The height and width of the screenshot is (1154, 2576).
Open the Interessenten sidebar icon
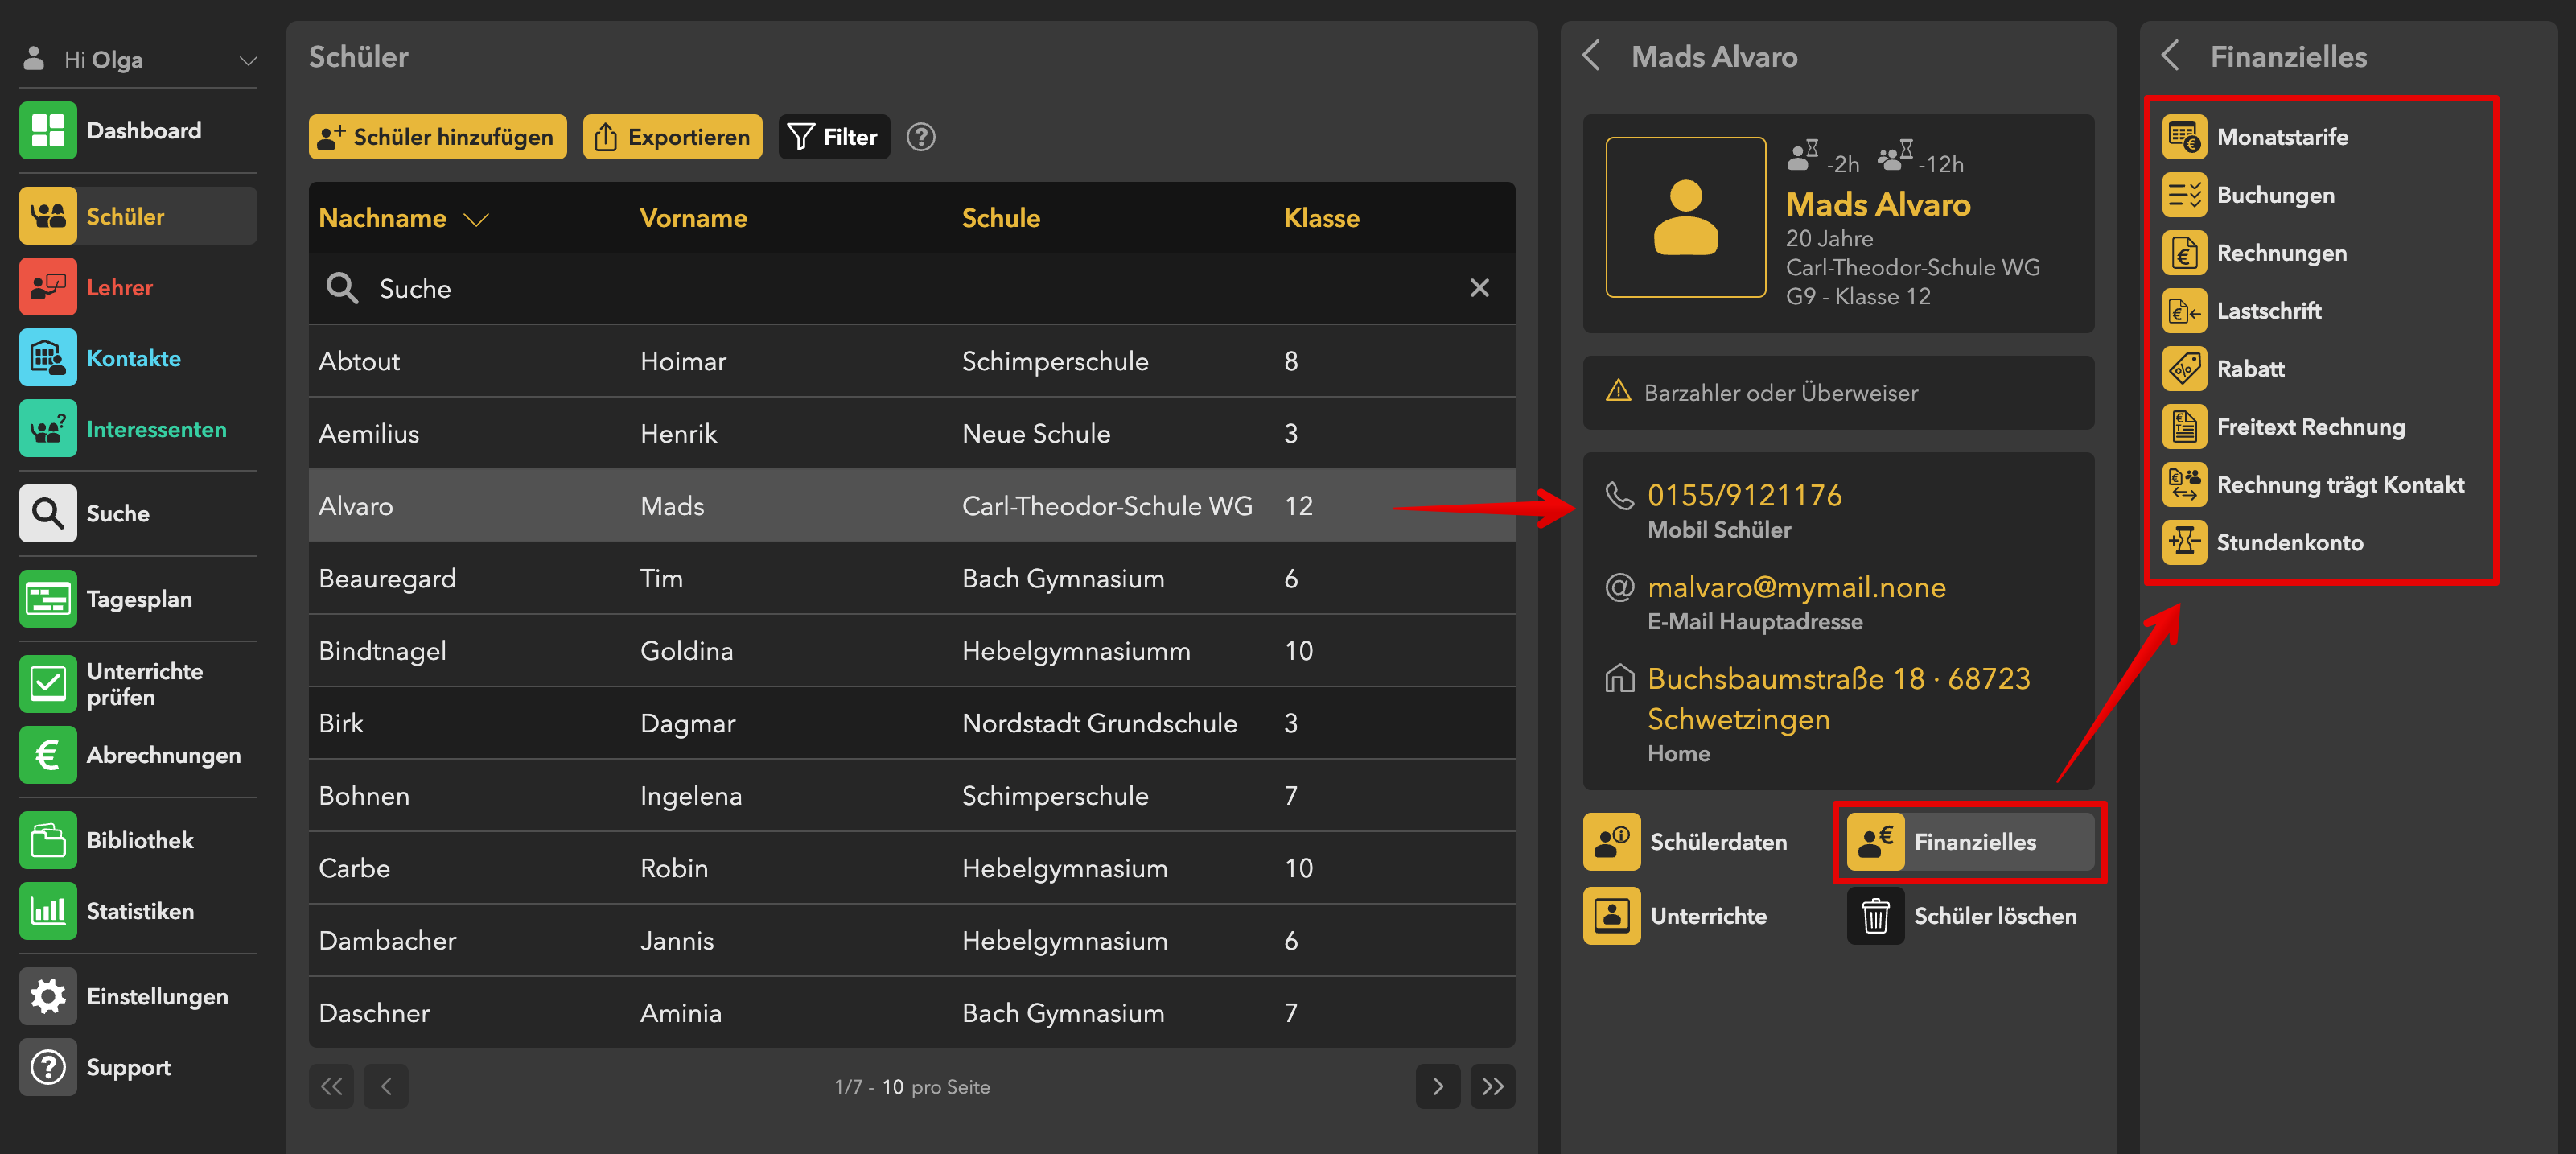pos(47,429)
